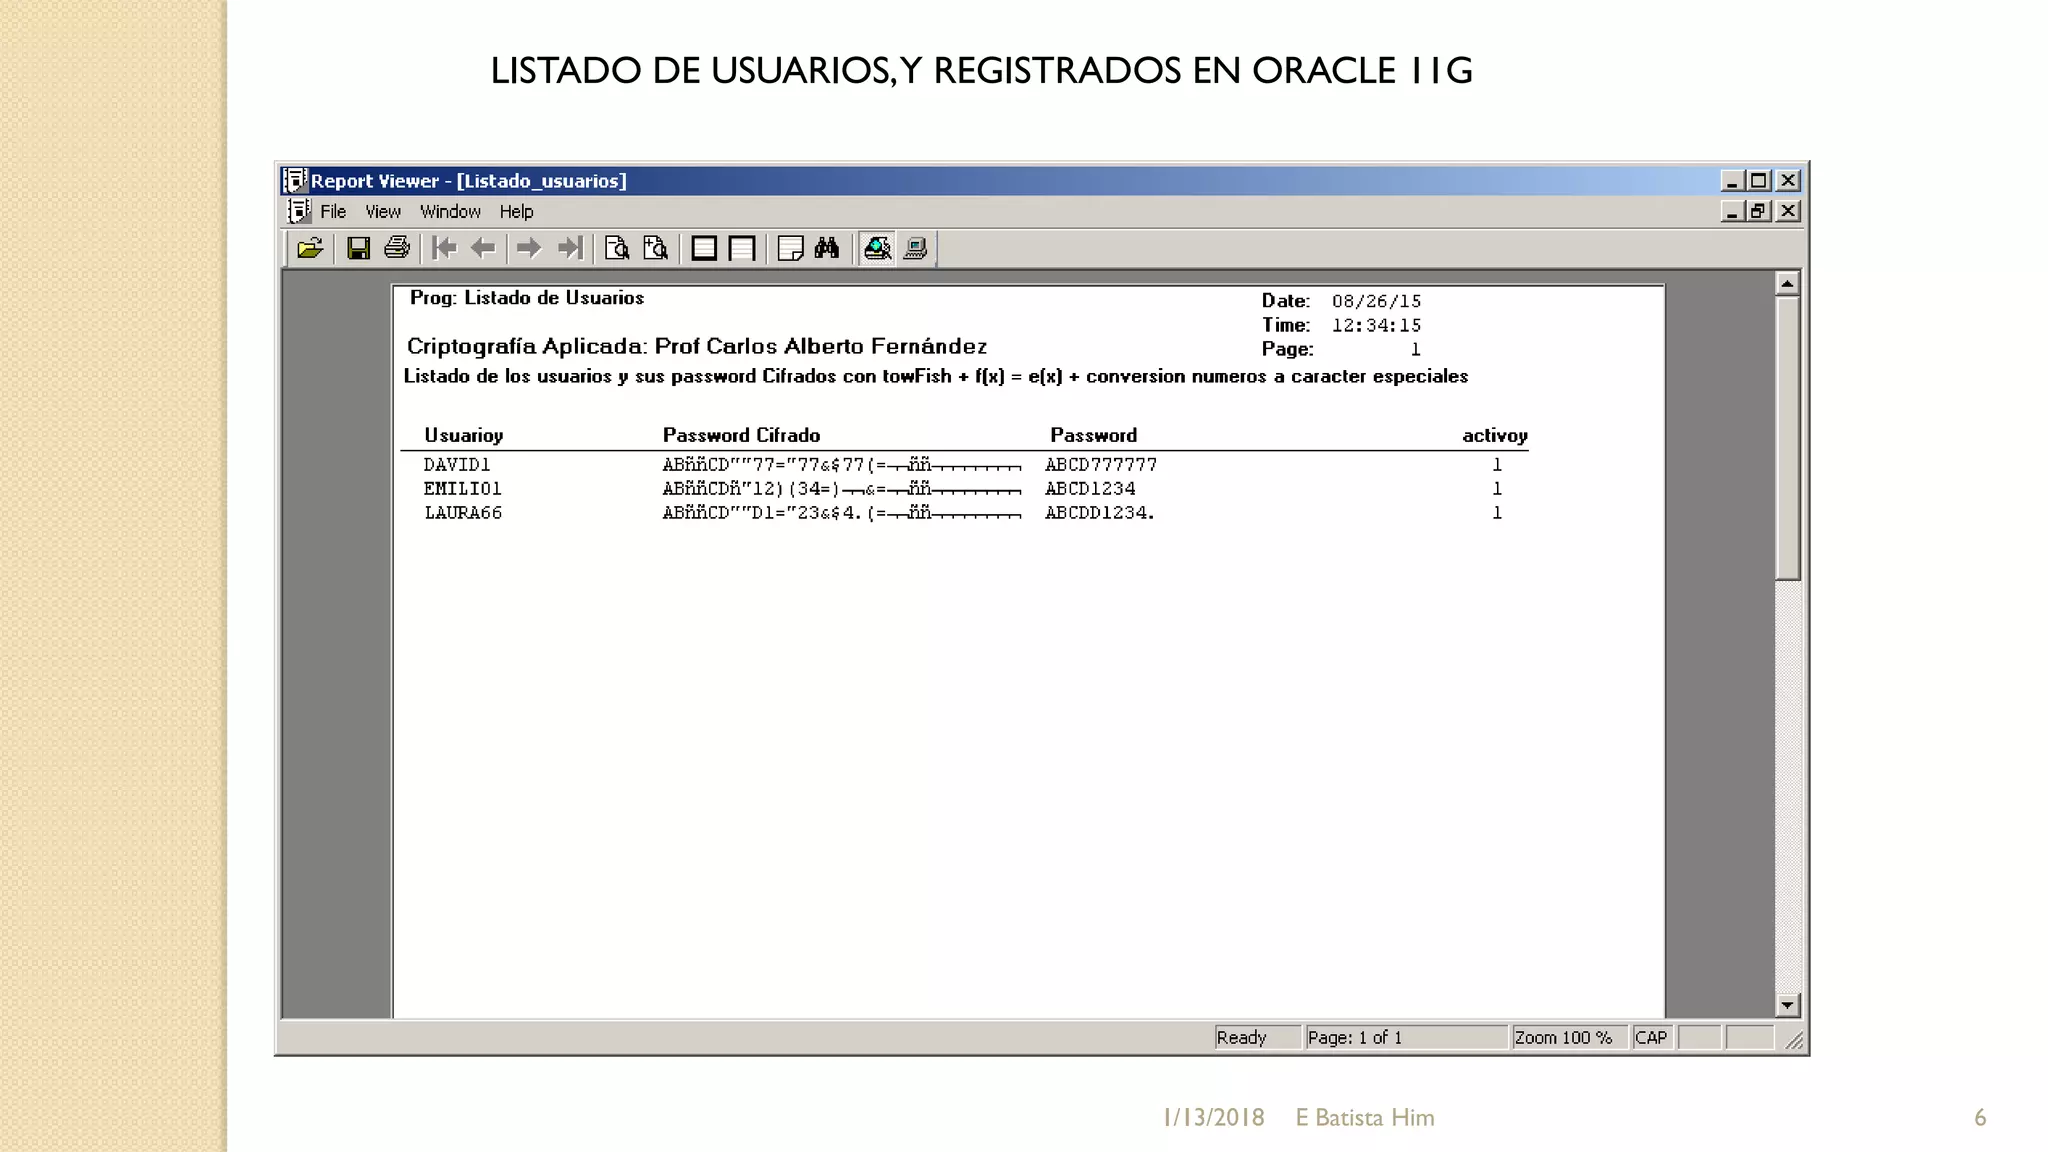Screen dimensions: 2048x1152
Task: Go to last page arrow icon
Action: click(x=569, y=248)
